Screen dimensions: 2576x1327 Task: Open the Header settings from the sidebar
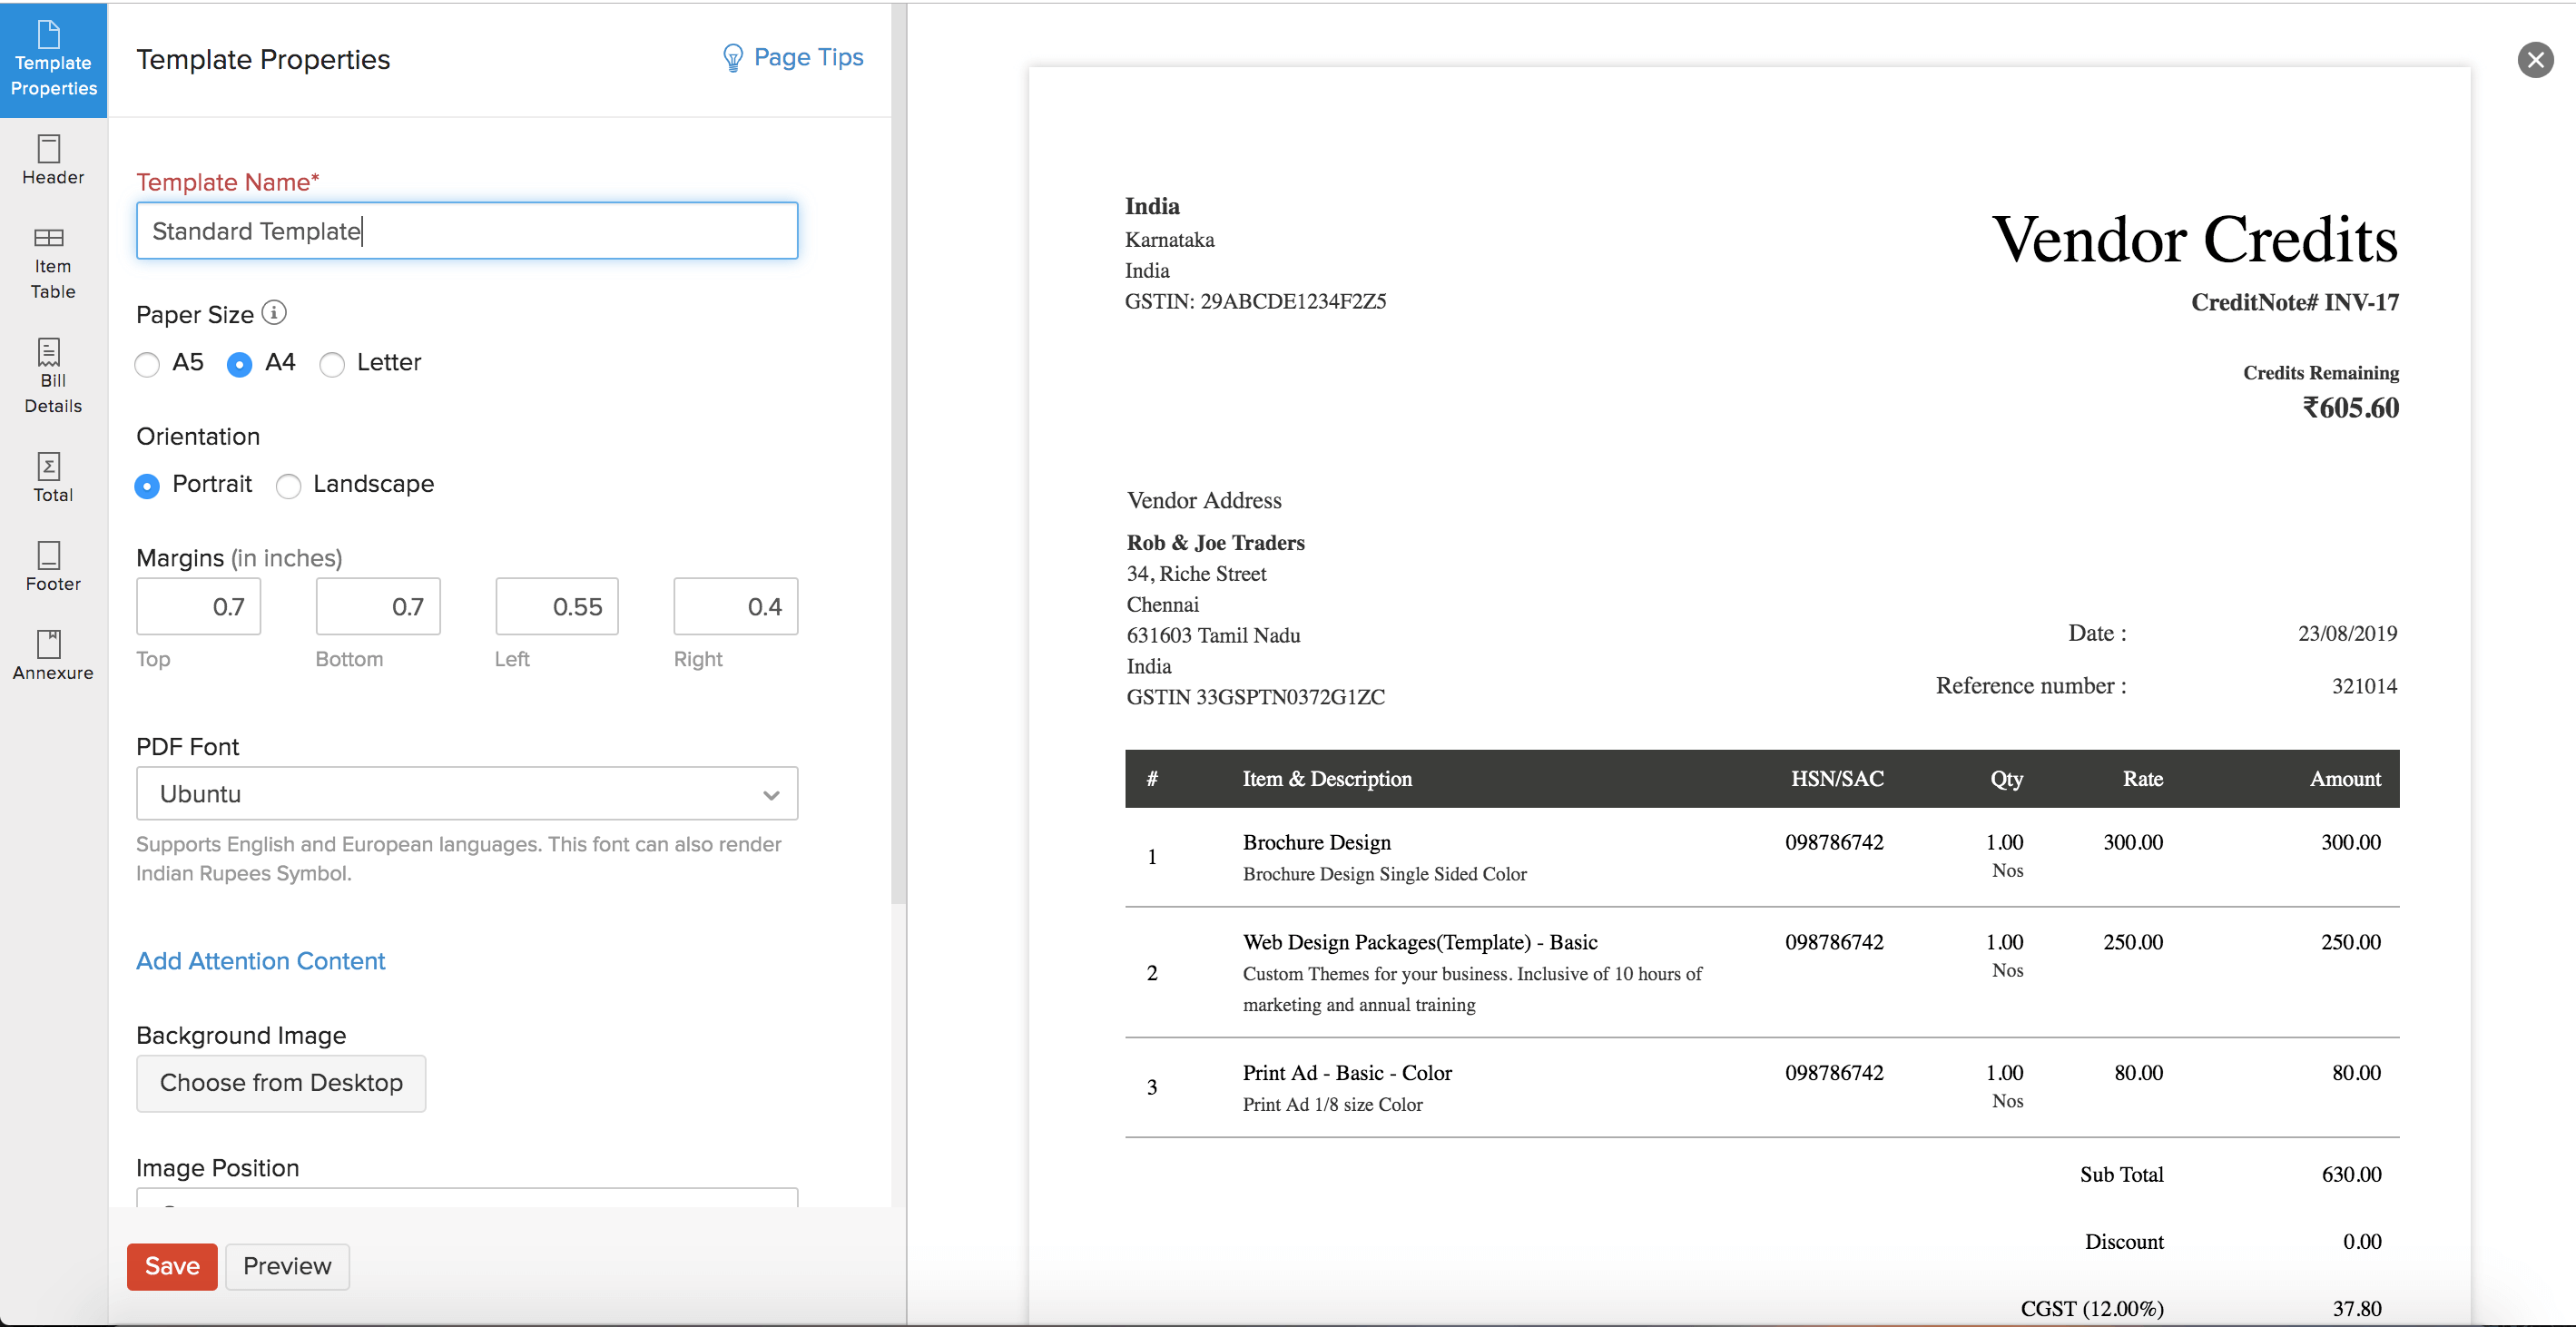pyautogui.click(x=52, y=160)
